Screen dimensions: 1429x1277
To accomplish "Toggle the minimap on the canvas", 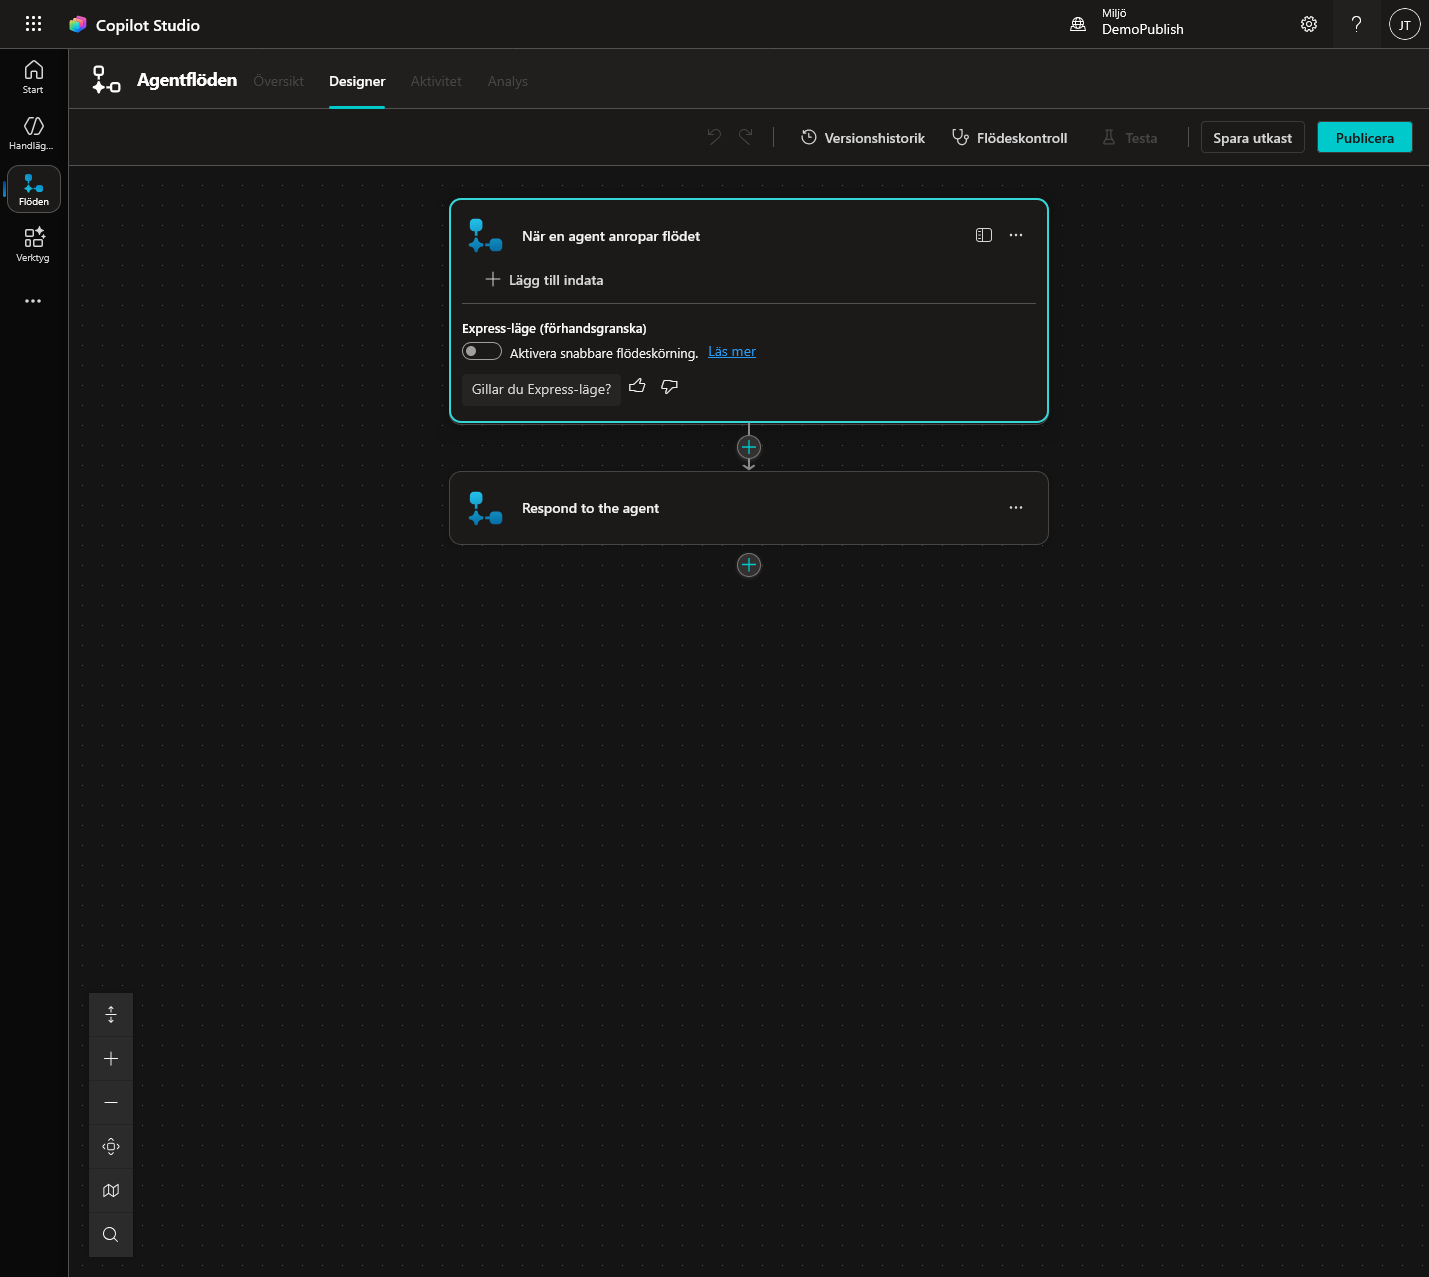I will (x=111, y=1190).
